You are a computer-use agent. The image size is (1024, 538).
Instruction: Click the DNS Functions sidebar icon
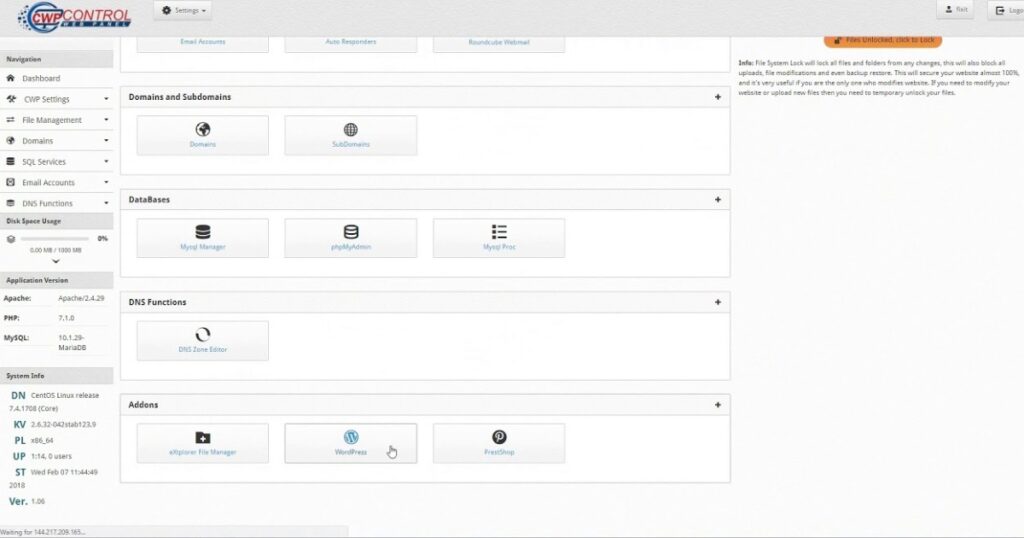pos(10,203)
